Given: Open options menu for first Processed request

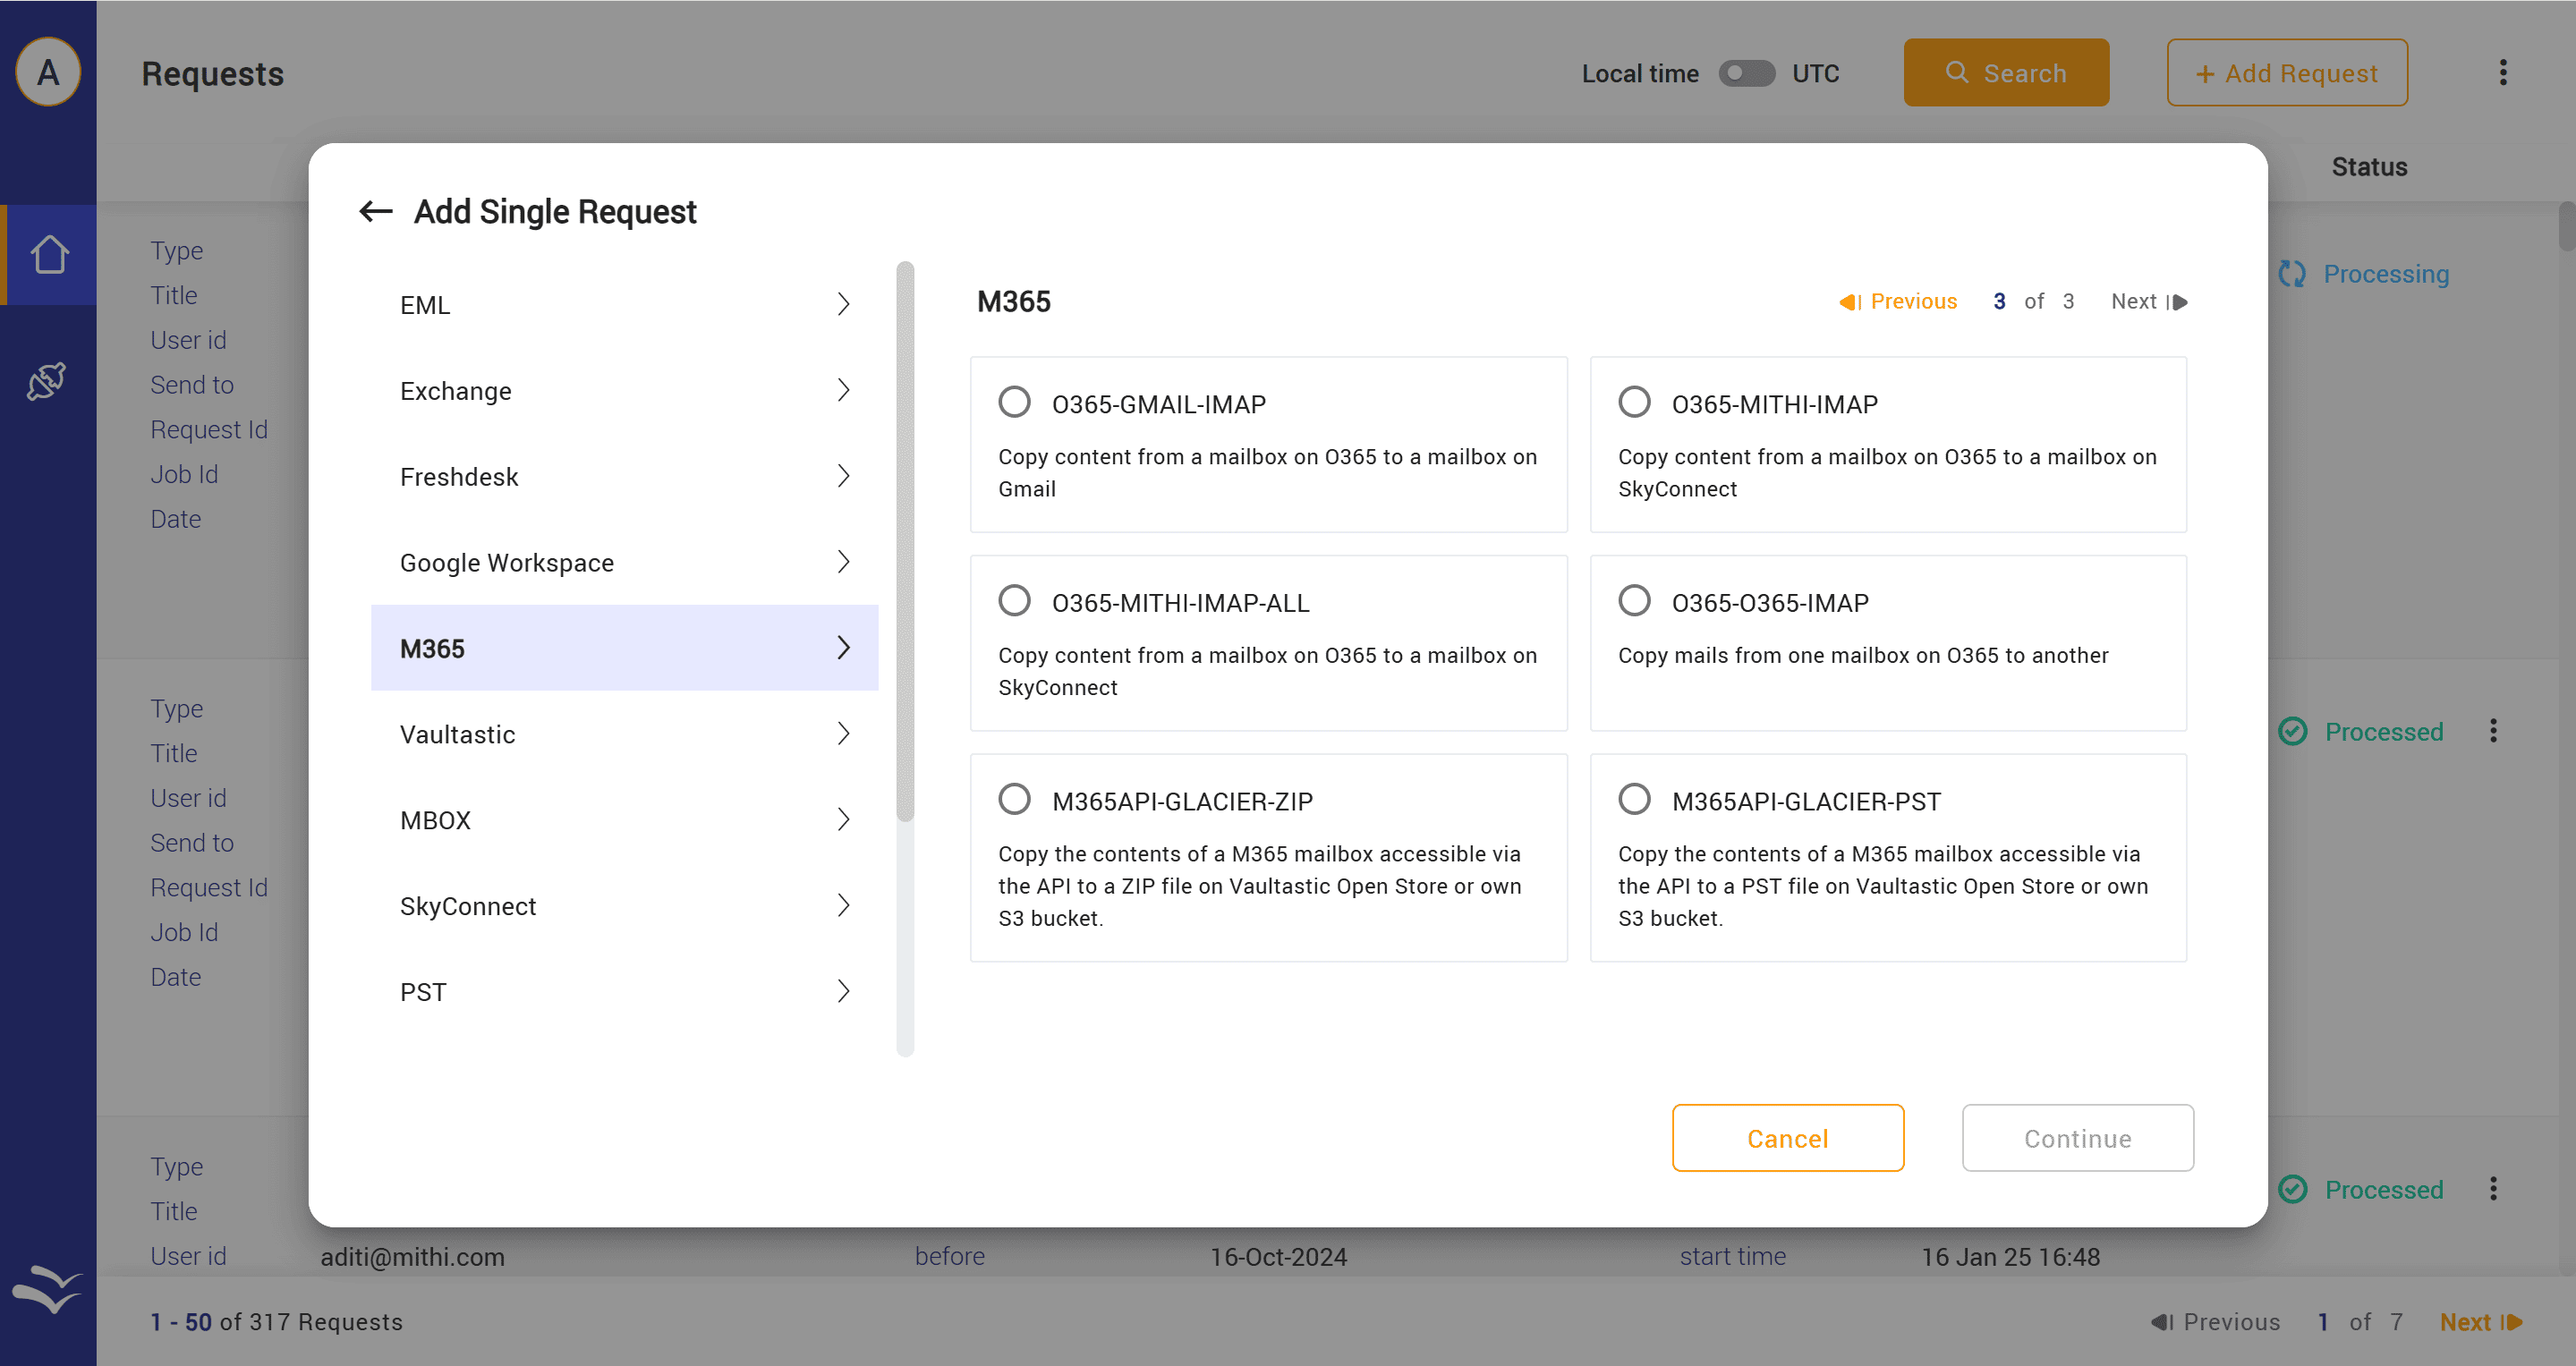Looking at the screenshot, I should [2493, 731].
